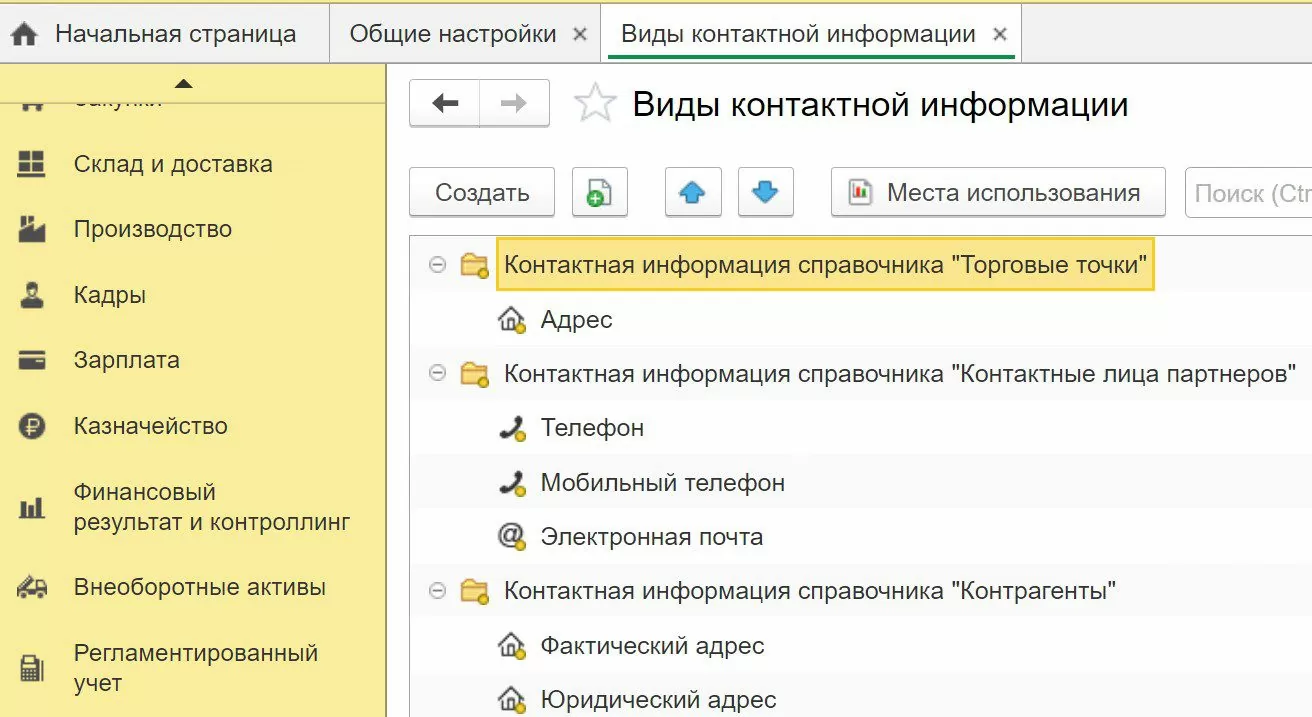Open the Начальная страница tab
The height and width of the screenshot is (717, 1312).
tap(174, 34)
